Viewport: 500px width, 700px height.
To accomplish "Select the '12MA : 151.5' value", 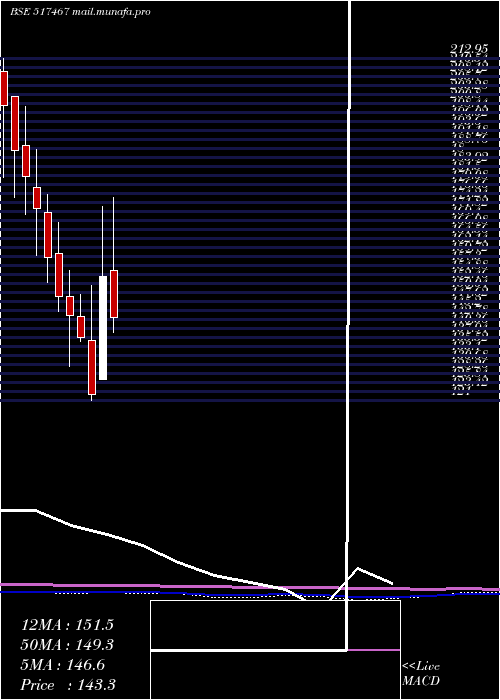I will (67, 625).
